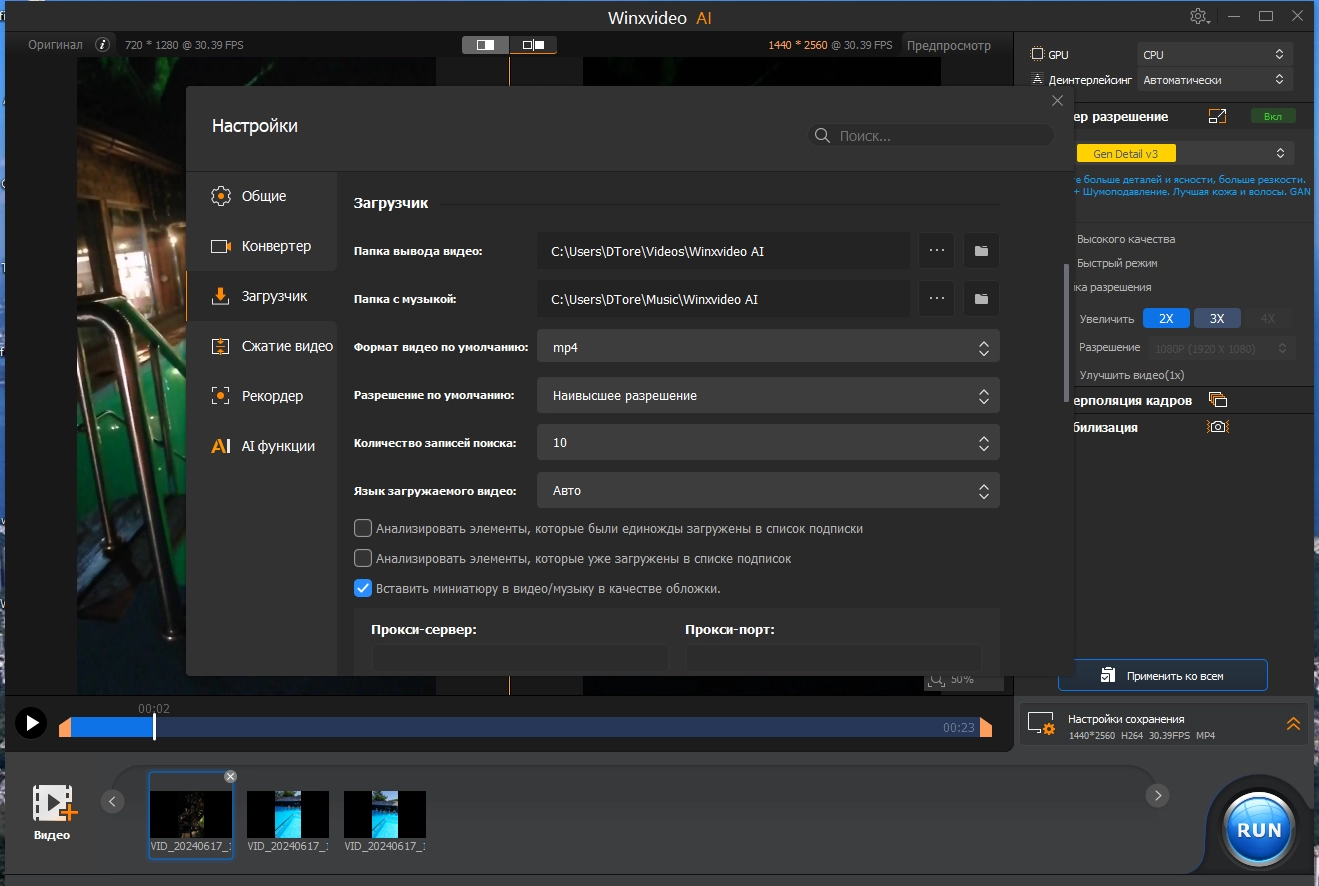Screen dimensions: 1319x886
Task: Expand the default resolution dropdown
Action: 767,396
